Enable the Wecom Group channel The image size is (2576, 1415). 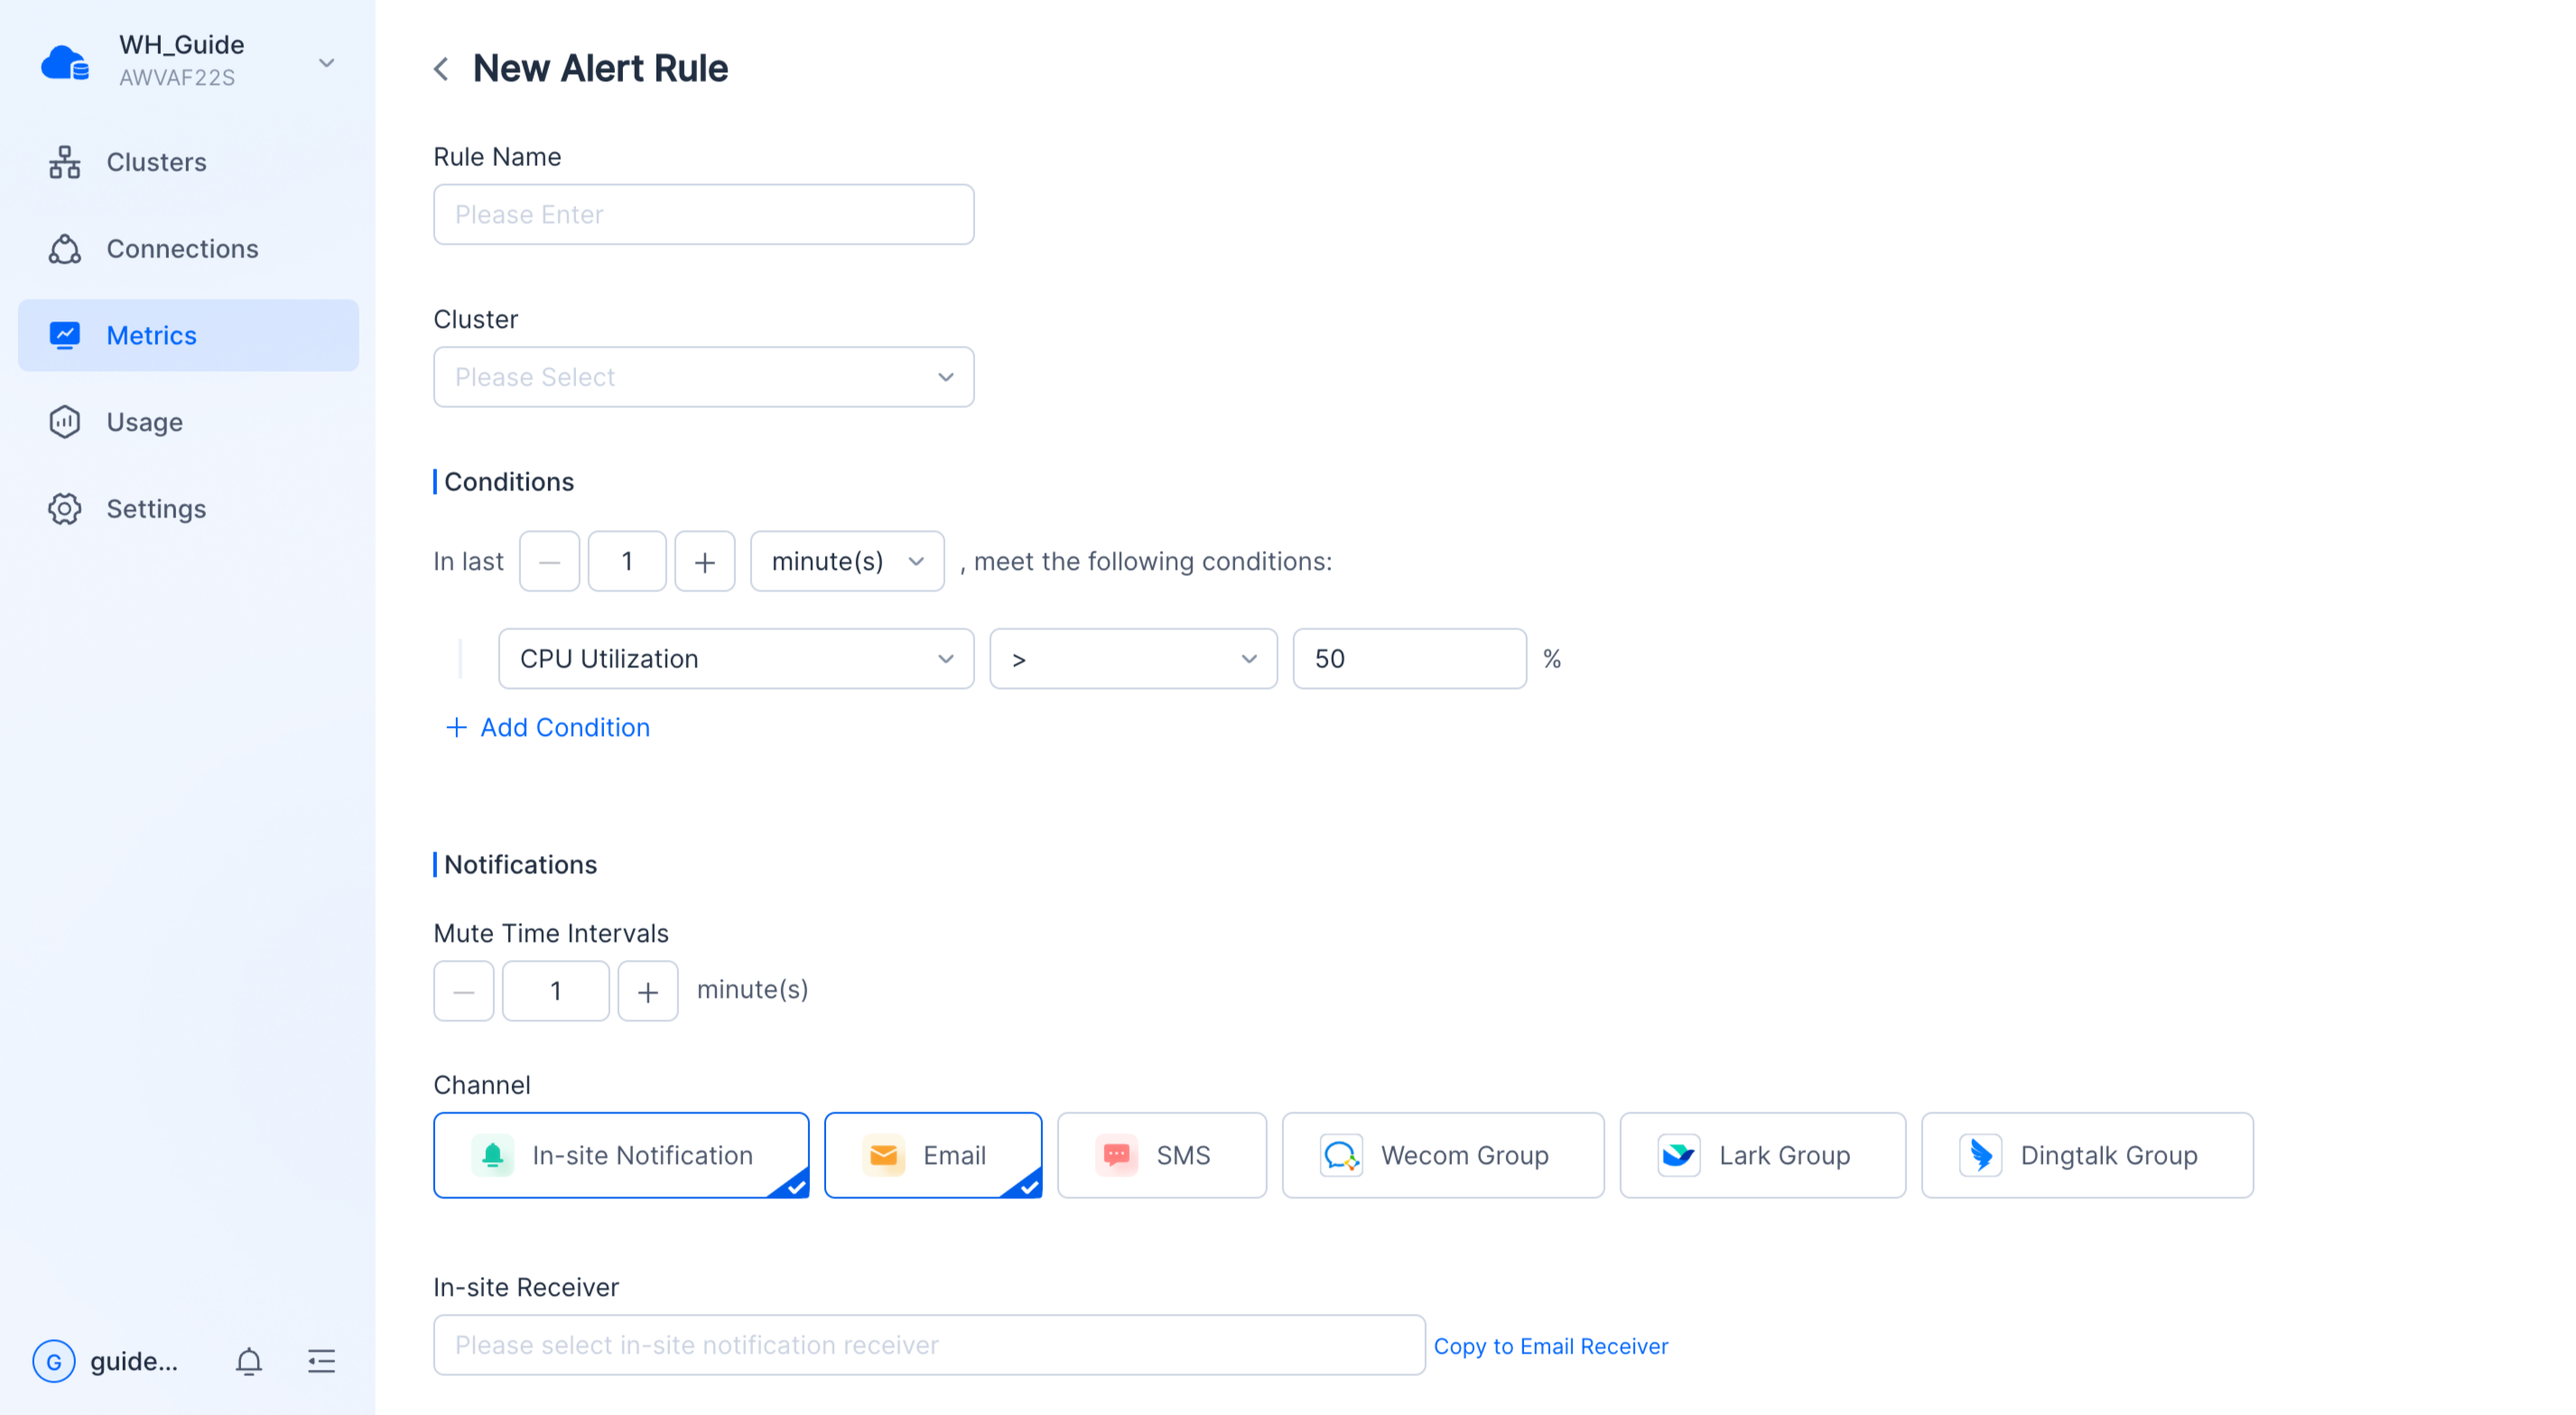point(1443,1155)
